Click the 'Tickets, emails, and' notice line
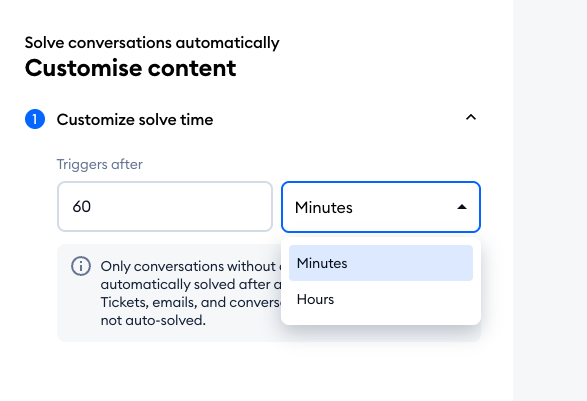 [191, 302]
